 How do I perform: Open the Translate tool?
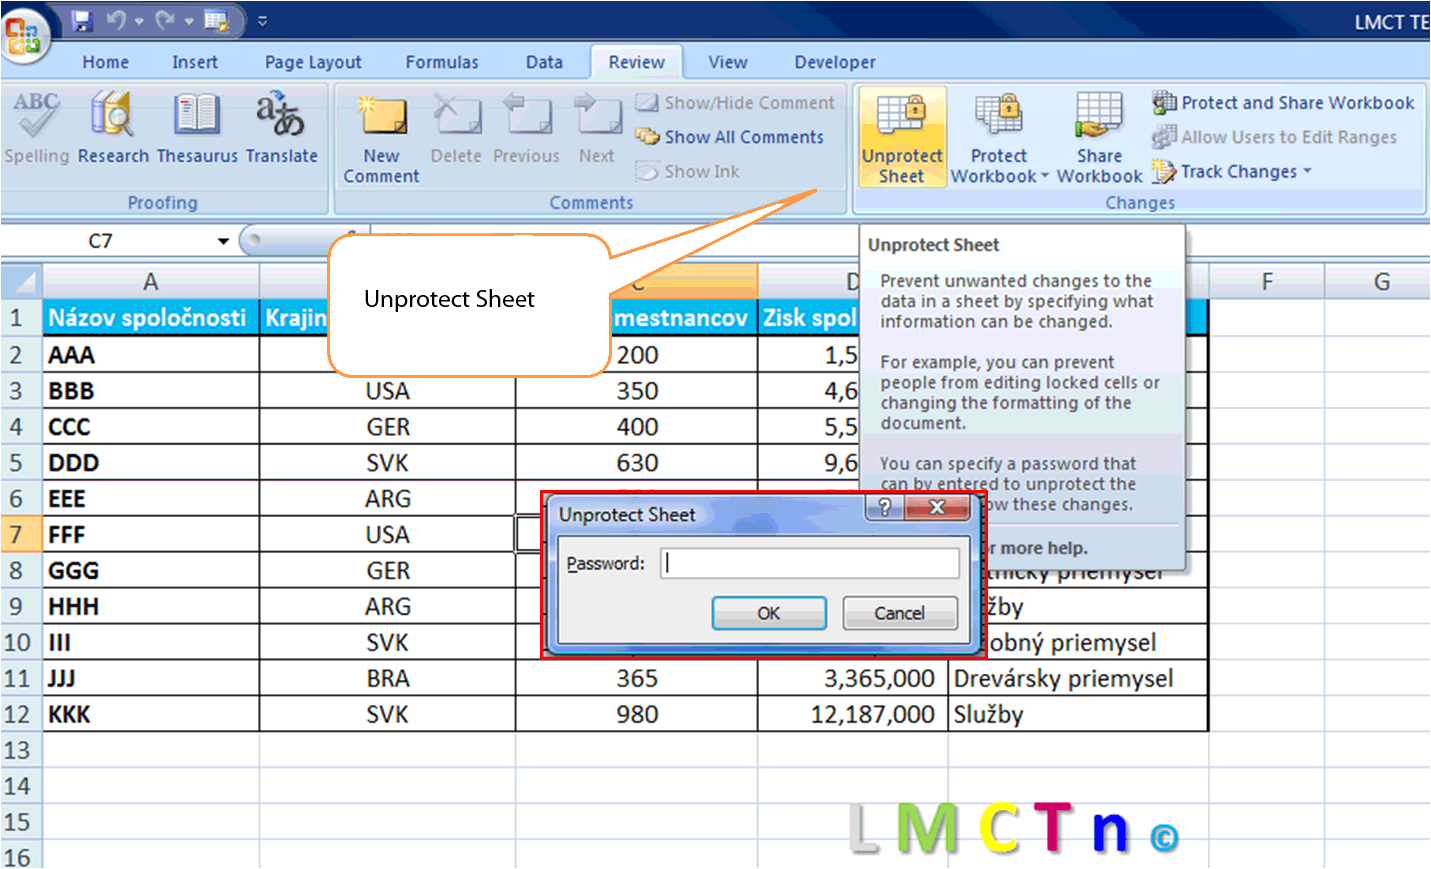click(x=281, y=128)
